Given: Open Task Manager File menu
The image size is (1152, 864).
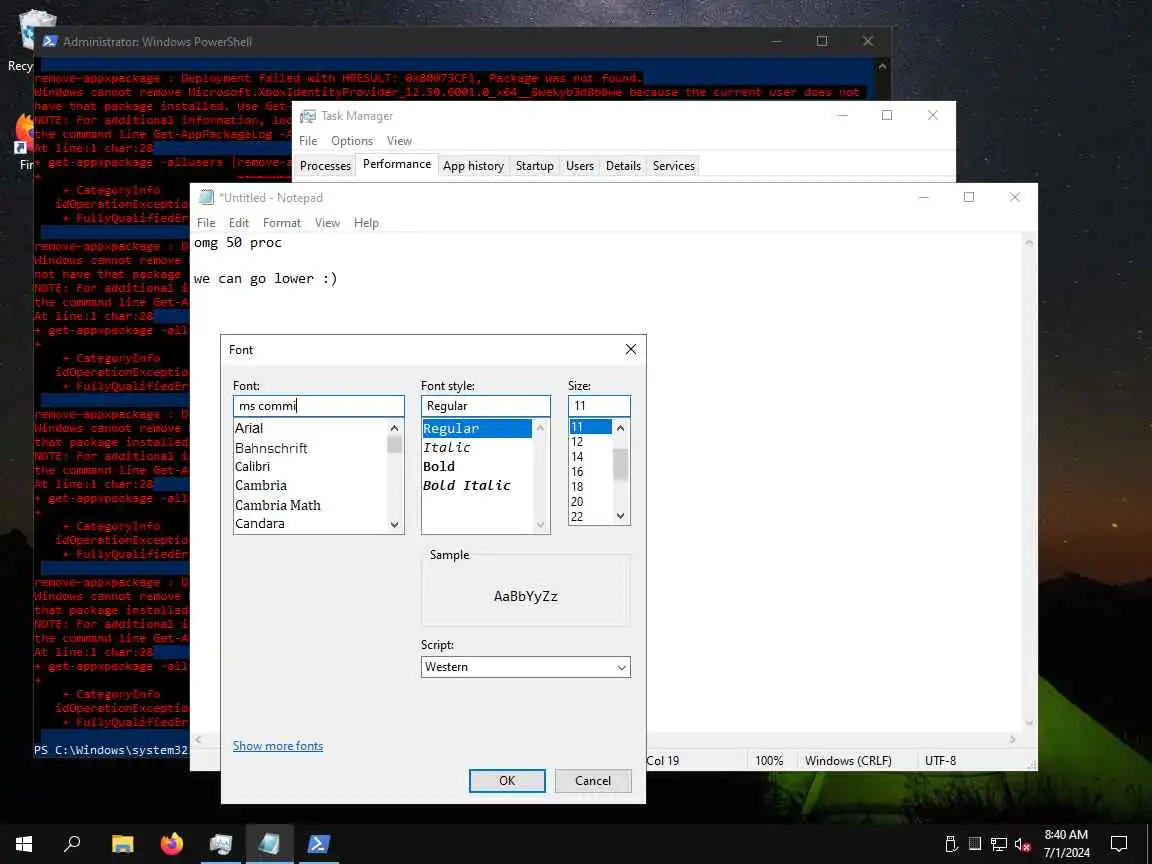Looking at the screenshot, I should (x=308, y=140).
